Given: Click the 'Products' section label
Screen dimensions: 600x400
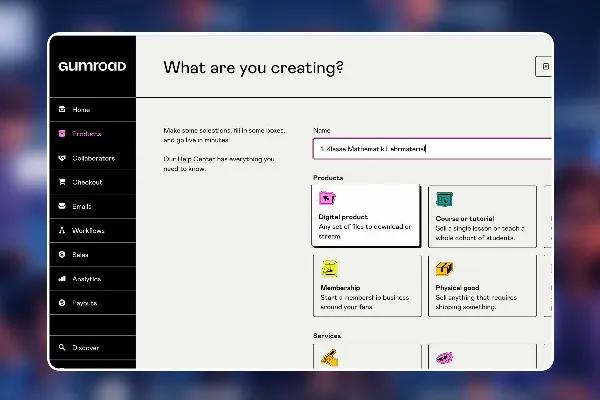Looking at the screenshot, I should click(328, 178).
